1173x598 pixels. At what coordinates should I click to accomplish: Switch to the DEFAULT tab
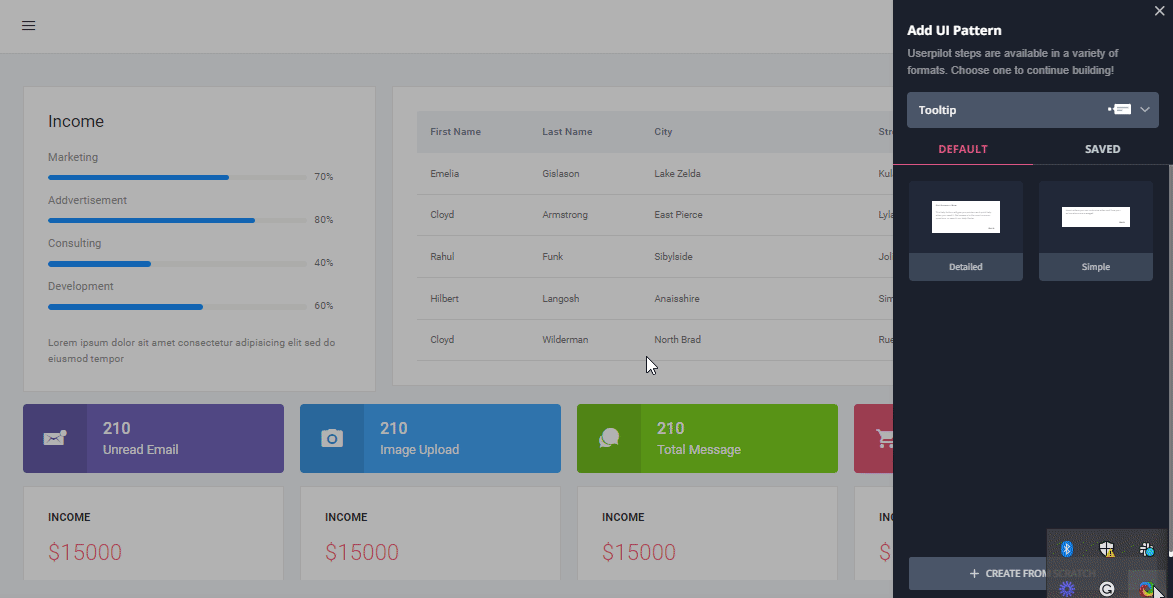(x=963, y=149)
